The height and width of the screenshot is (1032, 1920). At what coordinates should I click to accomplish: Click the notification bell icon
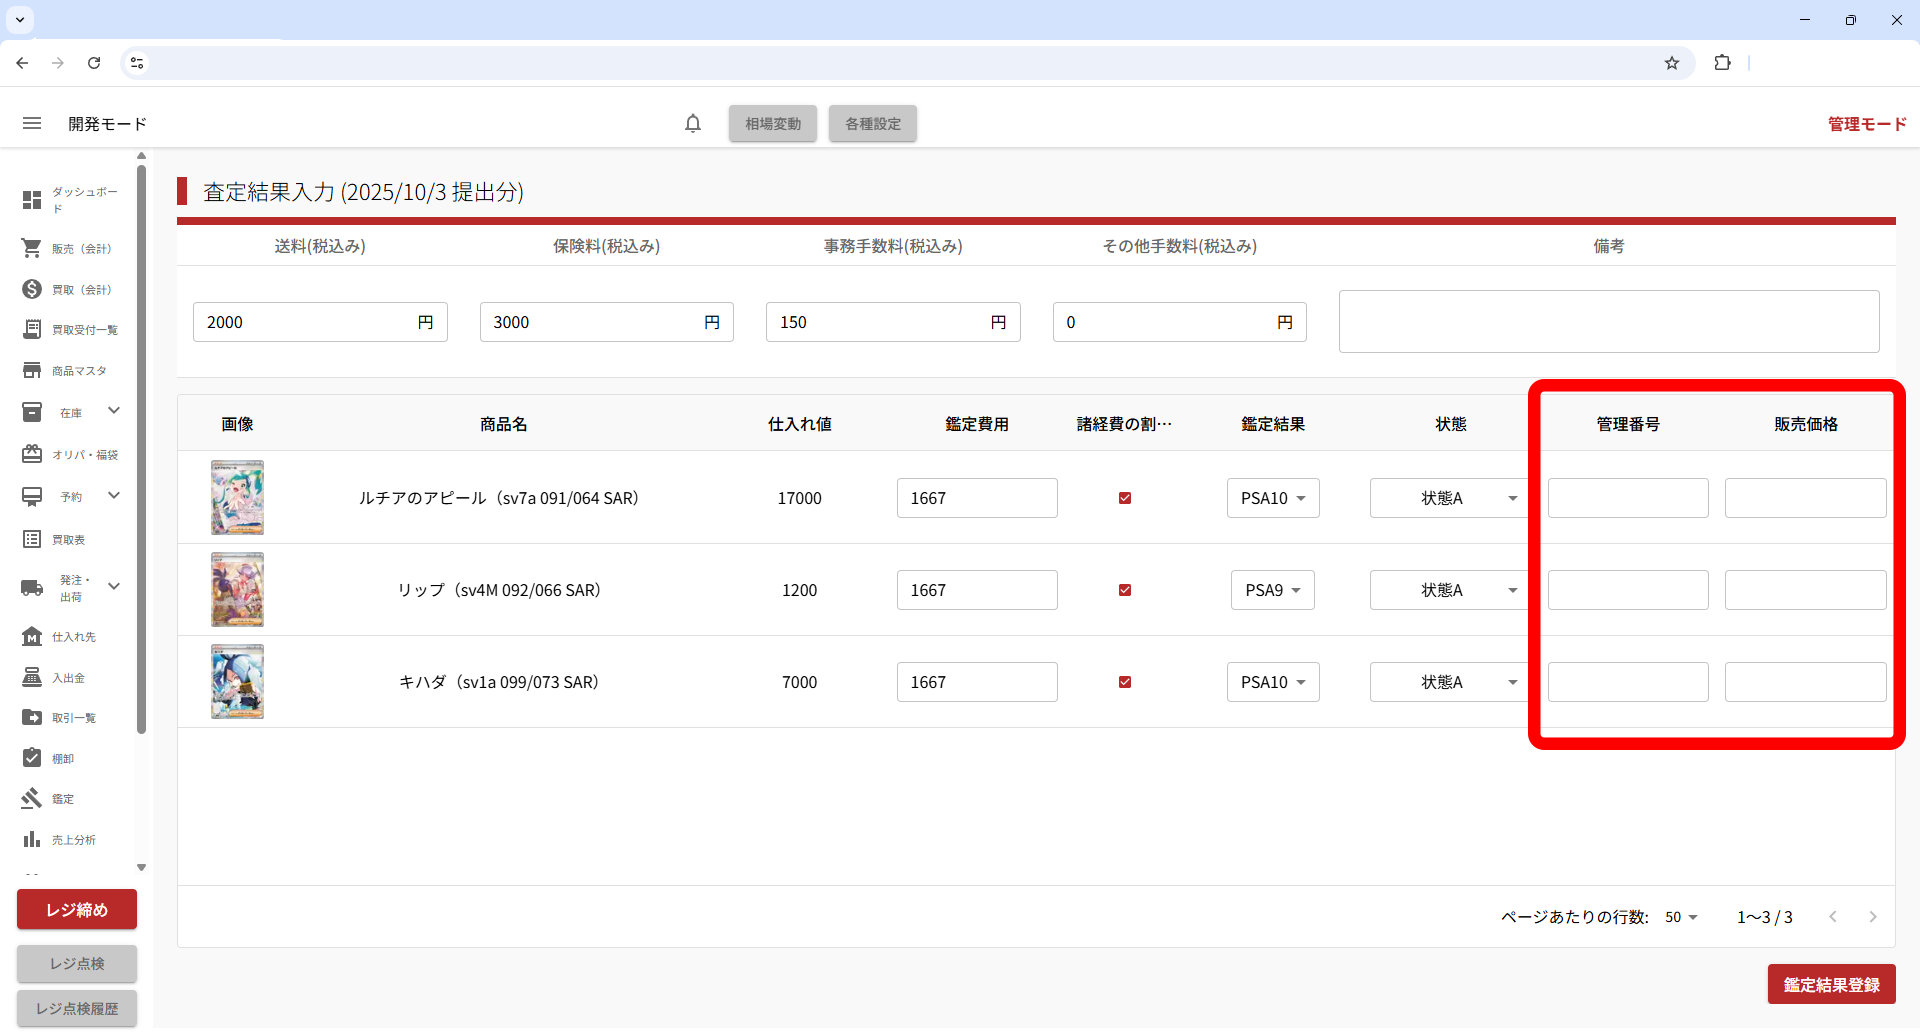[693, 123]
